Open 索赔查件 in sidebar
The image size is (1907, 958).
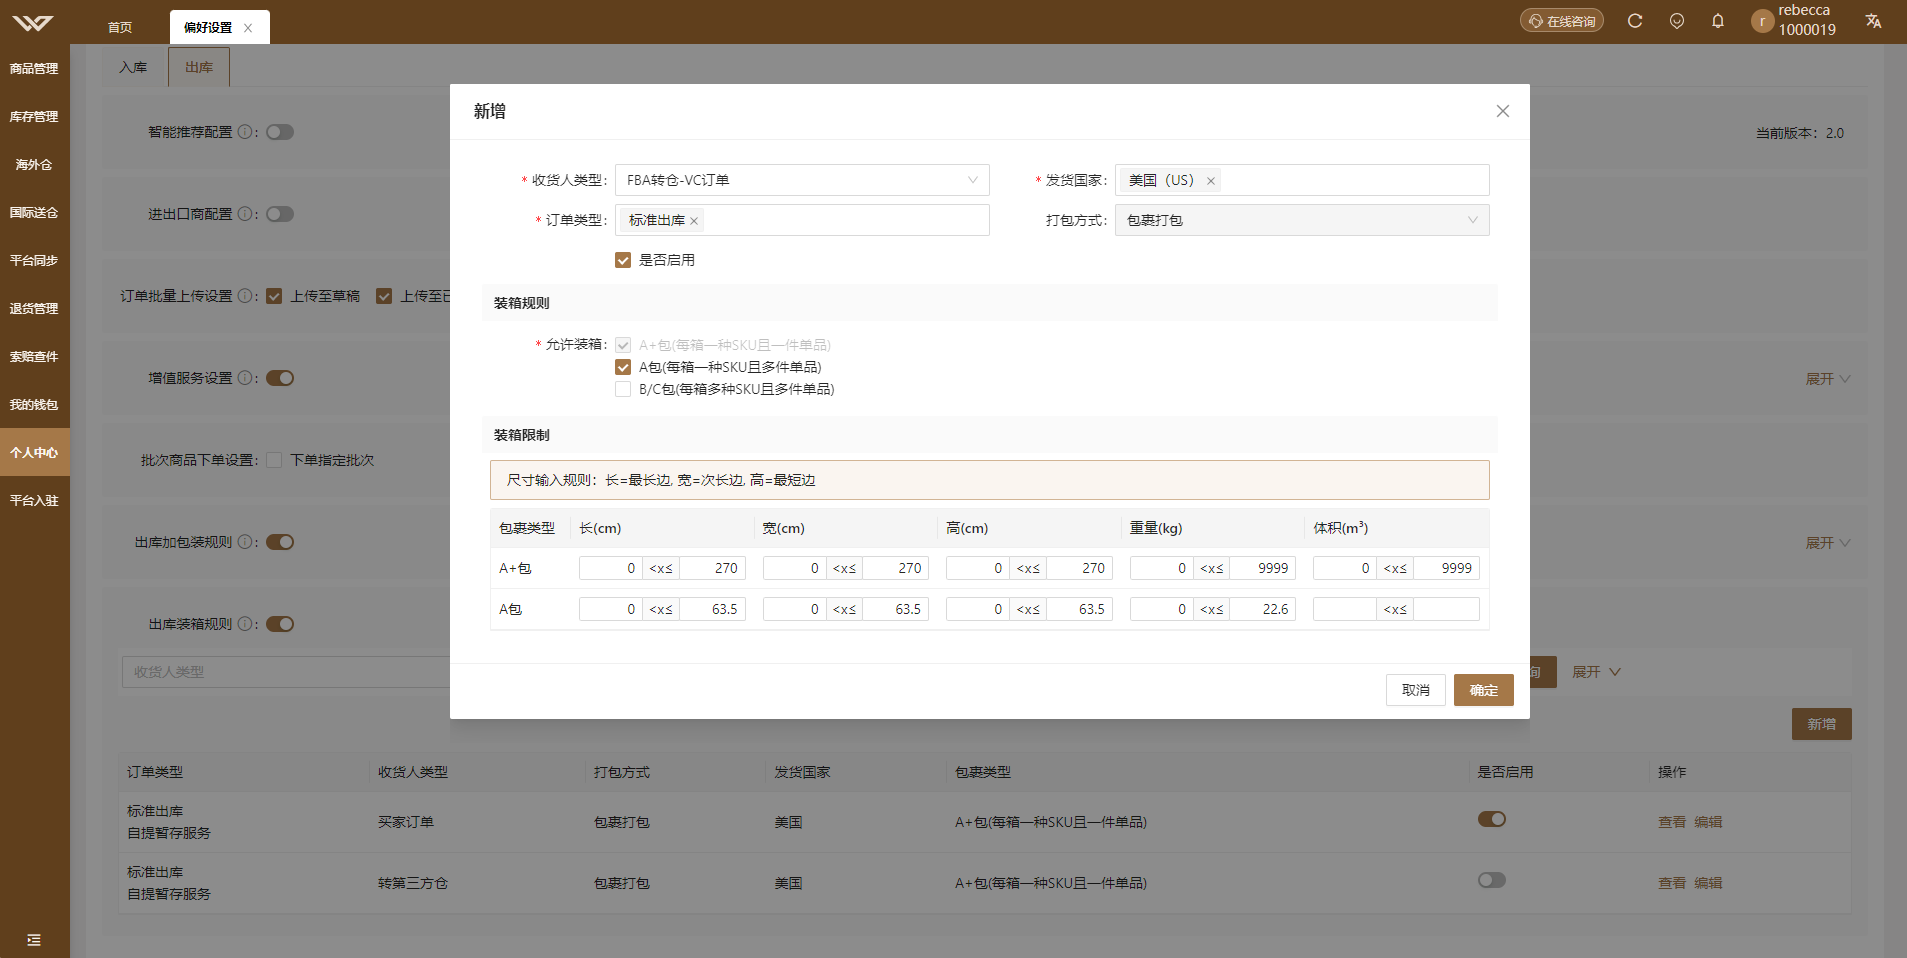point(34,357)
